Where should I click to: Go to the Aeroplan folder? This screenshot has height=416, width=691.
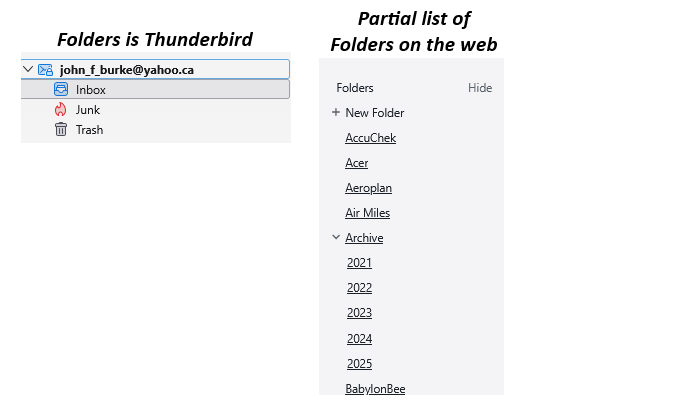368,188
